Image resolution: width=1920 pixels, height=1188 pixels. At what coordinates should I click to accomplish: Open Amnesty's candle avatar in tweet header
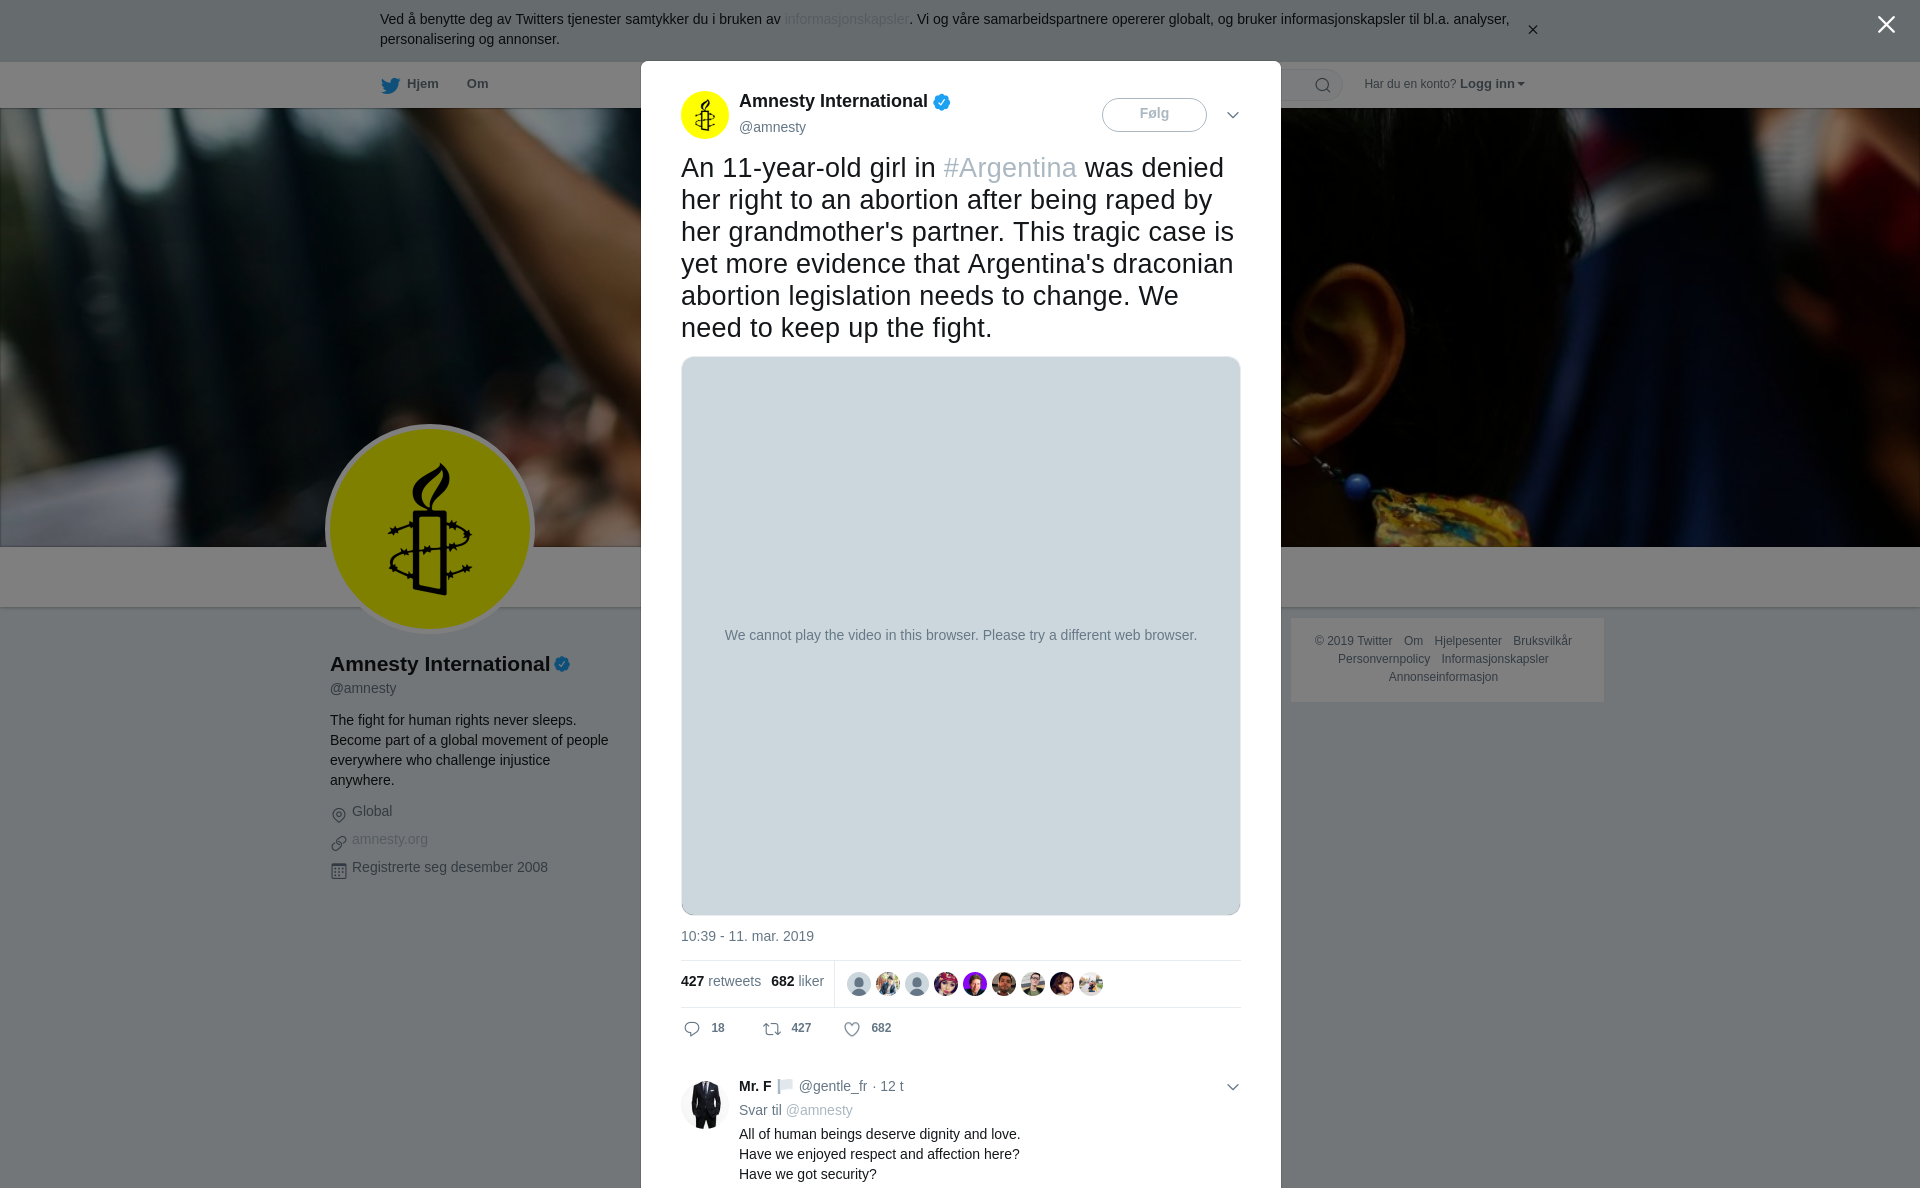pyautogui.click(x=705, y=115)
